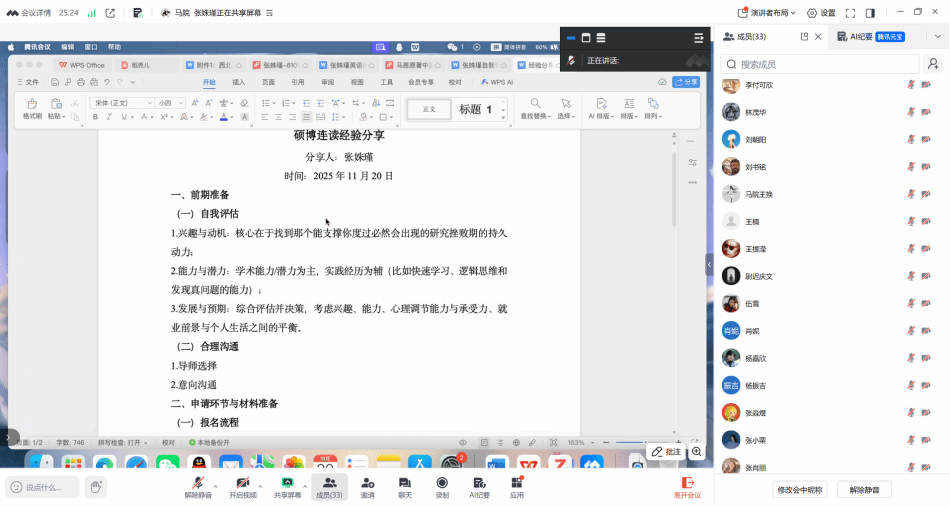This screenshot has width=950, height=507.
Task: Open the 聊天 chat panel
Action: (405, 482)
